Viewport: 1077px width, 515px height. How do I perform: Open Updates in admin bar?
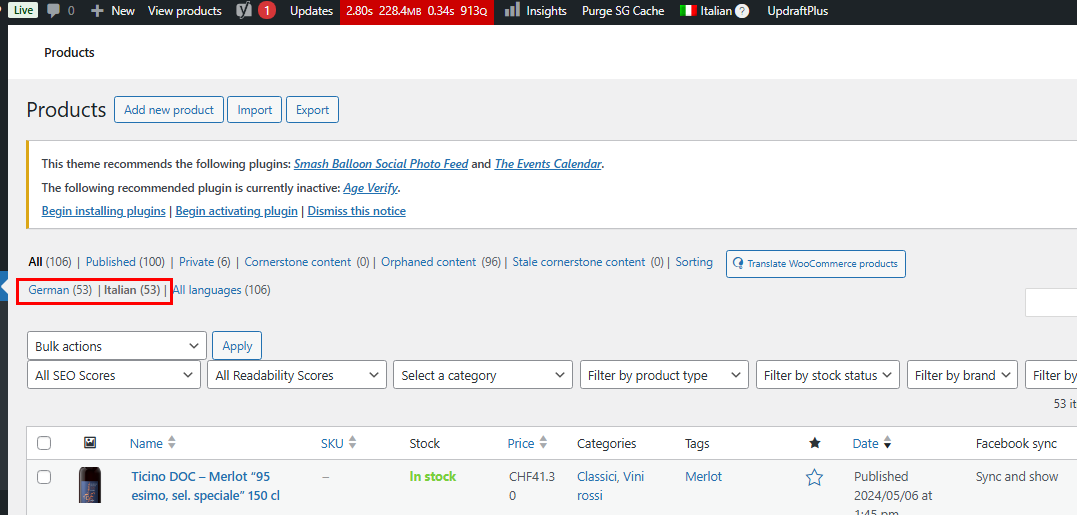coord(311,11)
